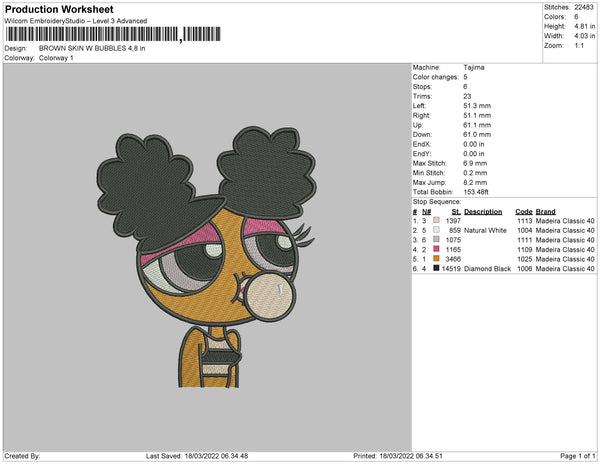Click the Machine value Tajima
Screen dimensions: 600x464
[x=474, y=67]
